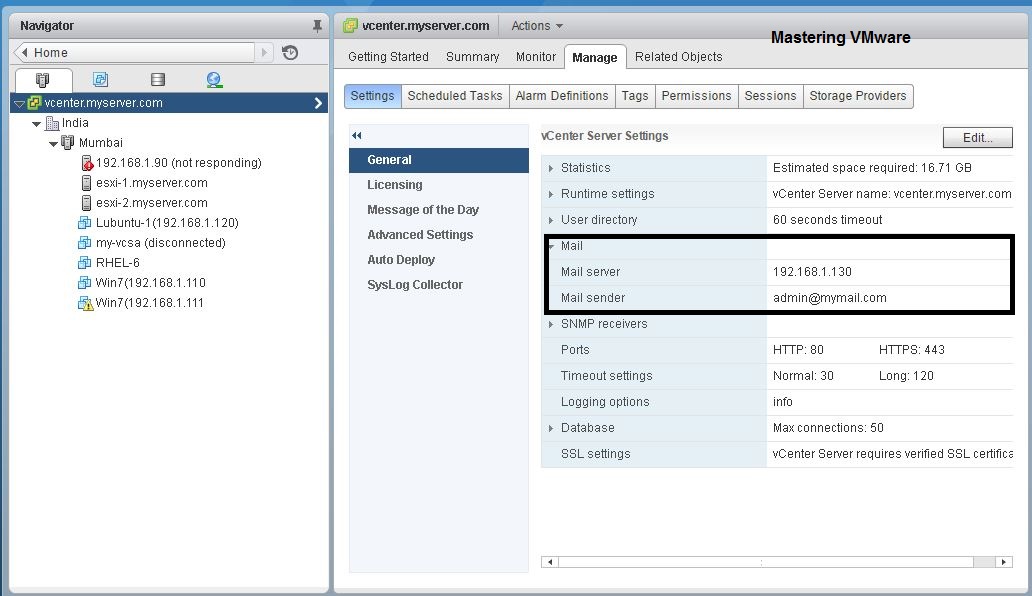Click the my-vcsa virtual machine icon

(84, 243)
